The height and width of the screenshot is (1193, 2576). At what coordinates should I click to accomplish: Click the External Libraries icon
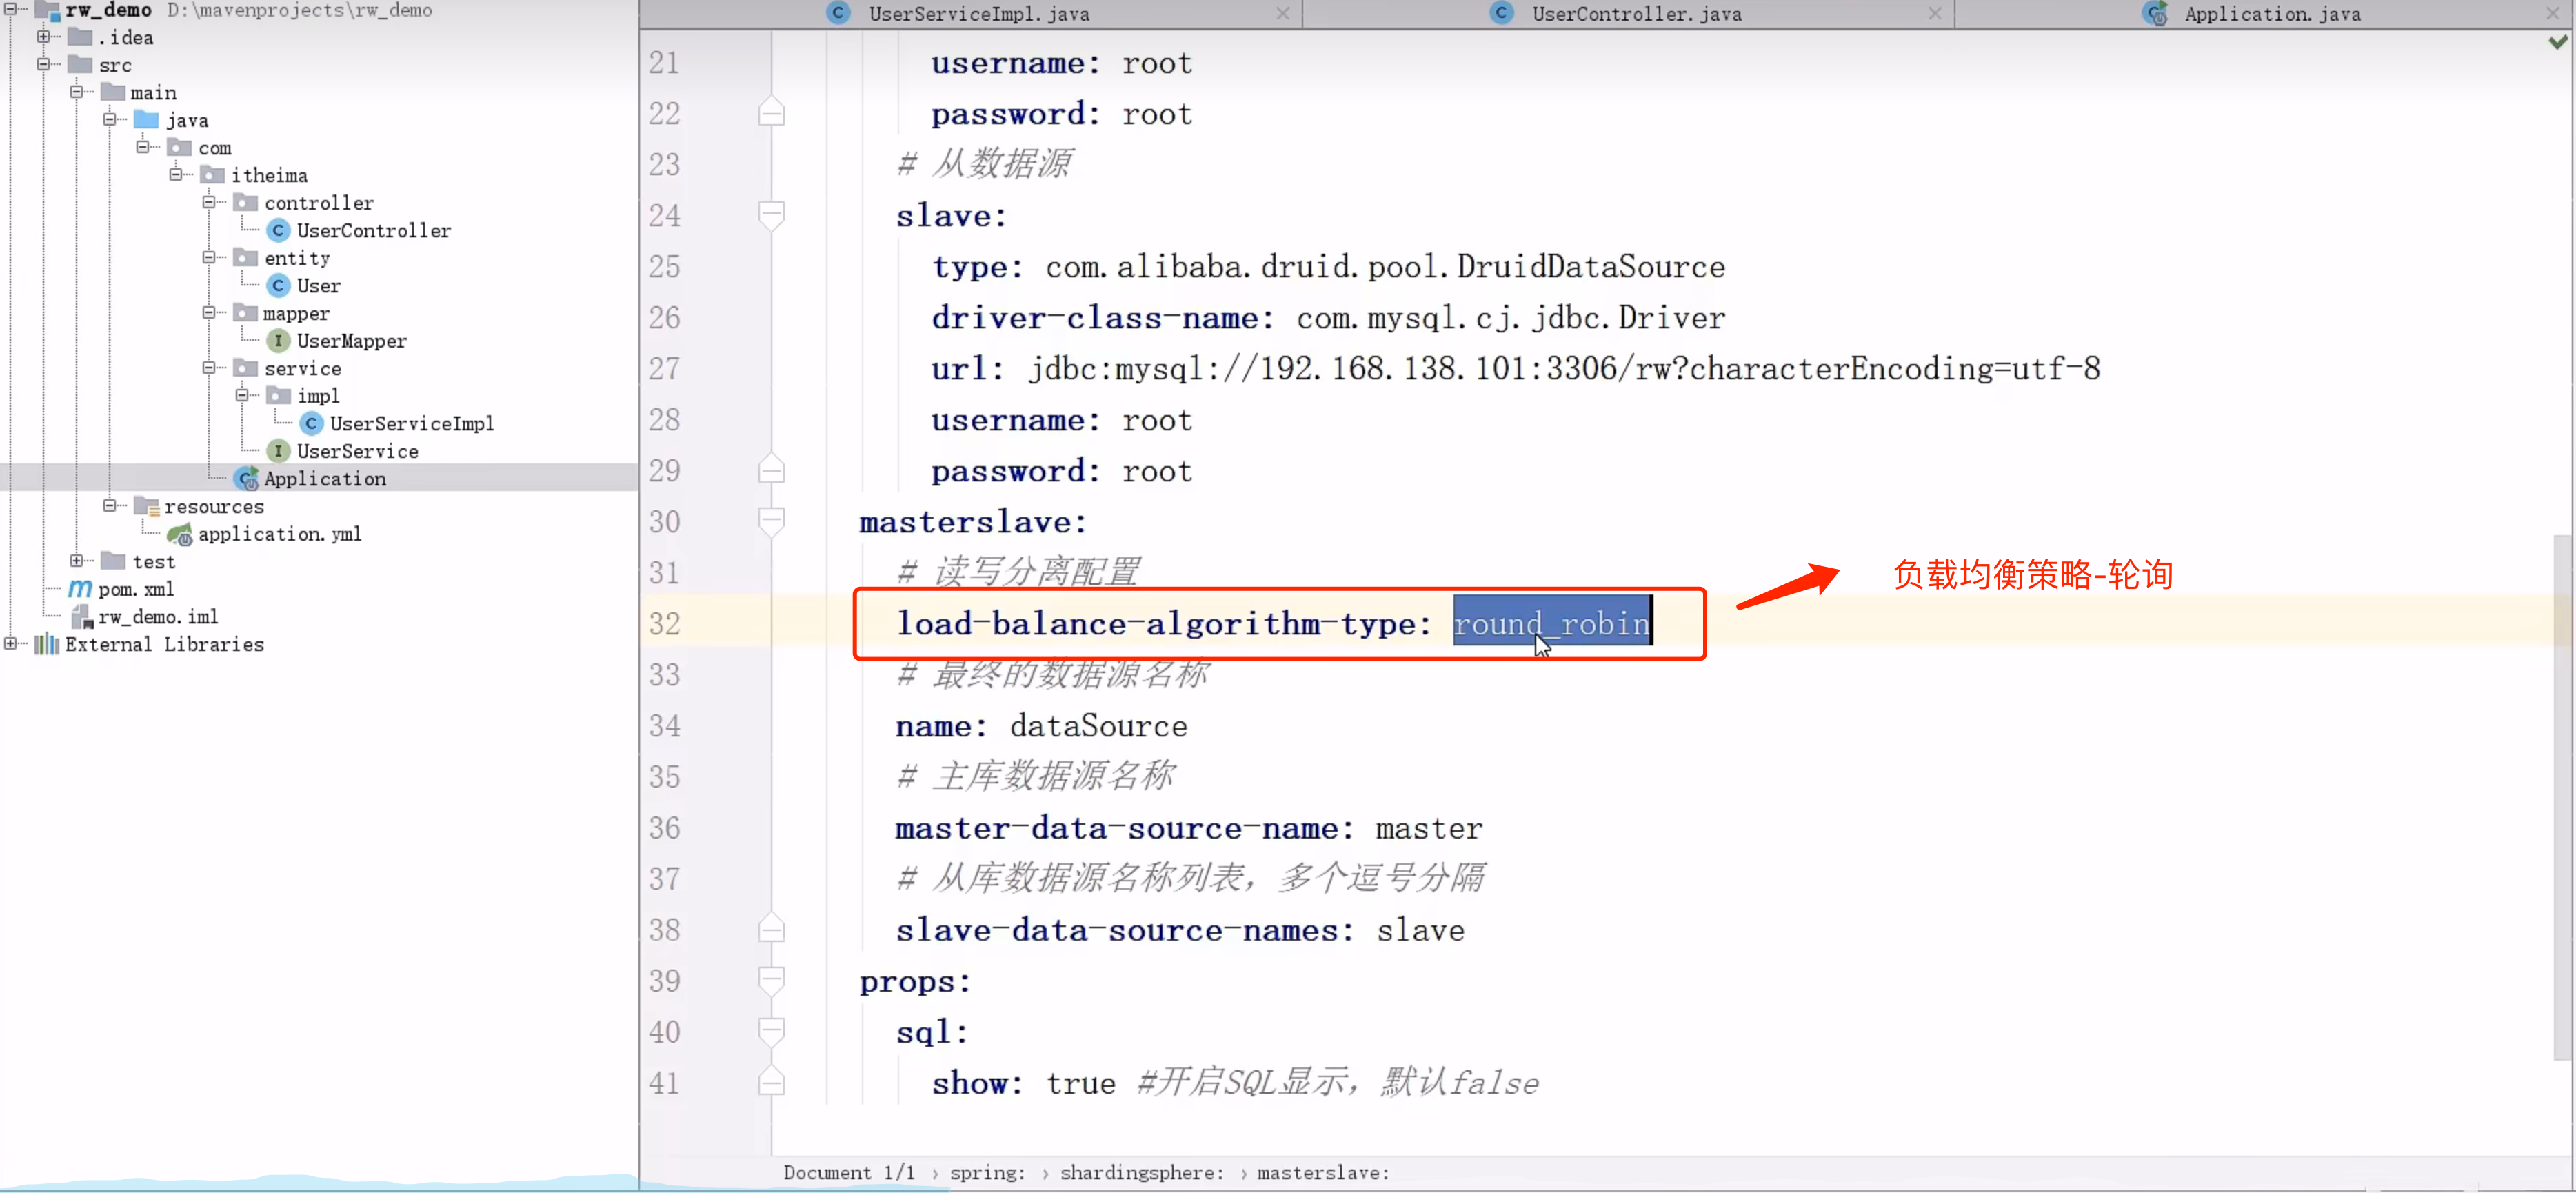pyautogui.click(x=46, y=645)
